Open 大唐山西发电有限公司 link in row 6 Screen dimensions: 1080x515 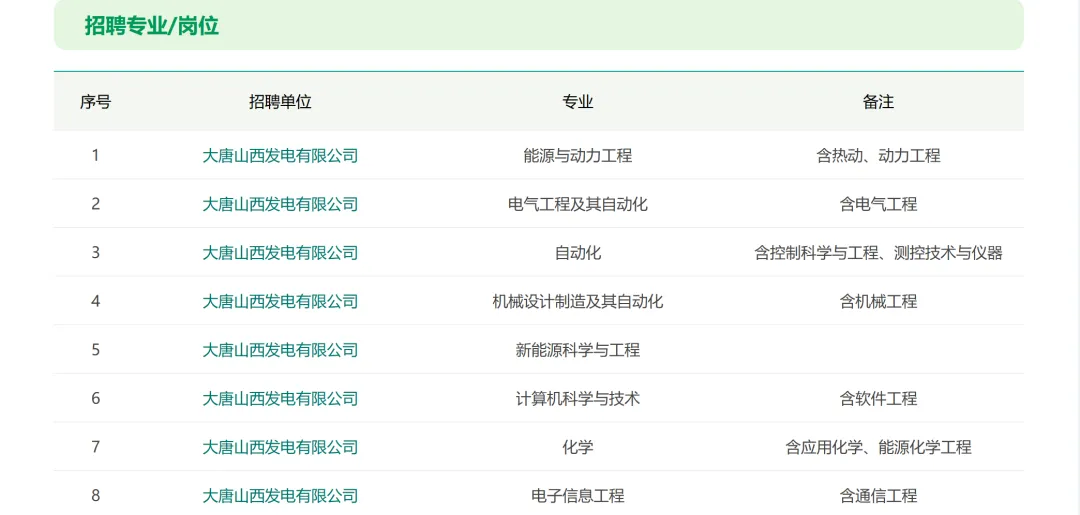point(280,398)
